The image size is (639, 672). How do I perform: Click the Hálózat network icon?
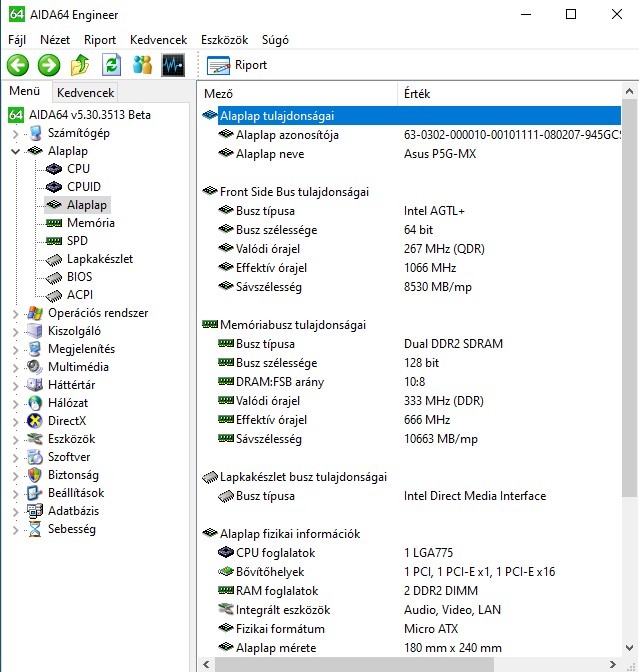tap(35, 403)
